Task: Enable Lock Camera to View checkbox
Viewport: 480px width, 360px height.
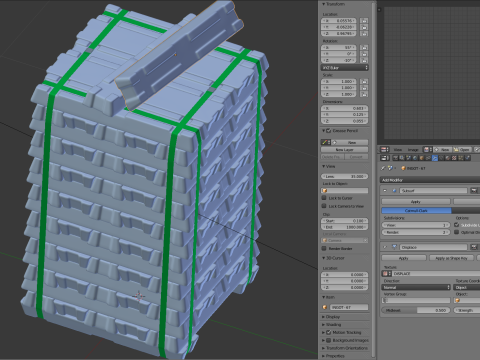Action: point(324,206)
